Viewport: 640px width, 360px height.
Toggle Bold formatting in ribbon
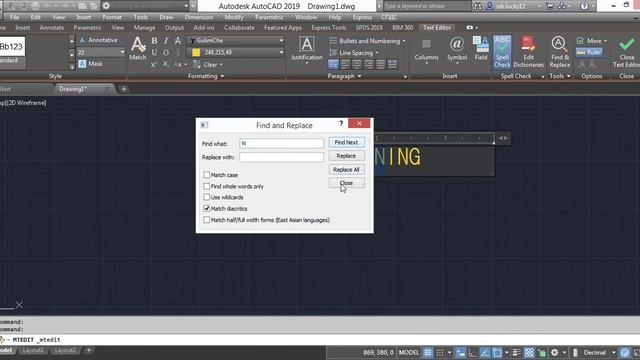(x=154, y=41)
